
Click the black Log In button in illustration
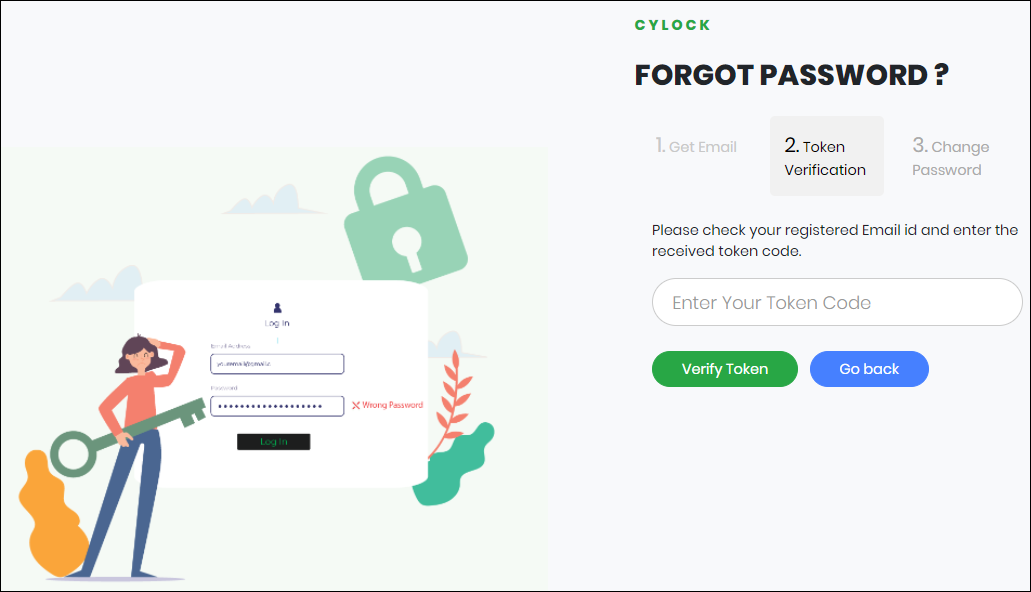coord(273,442)
